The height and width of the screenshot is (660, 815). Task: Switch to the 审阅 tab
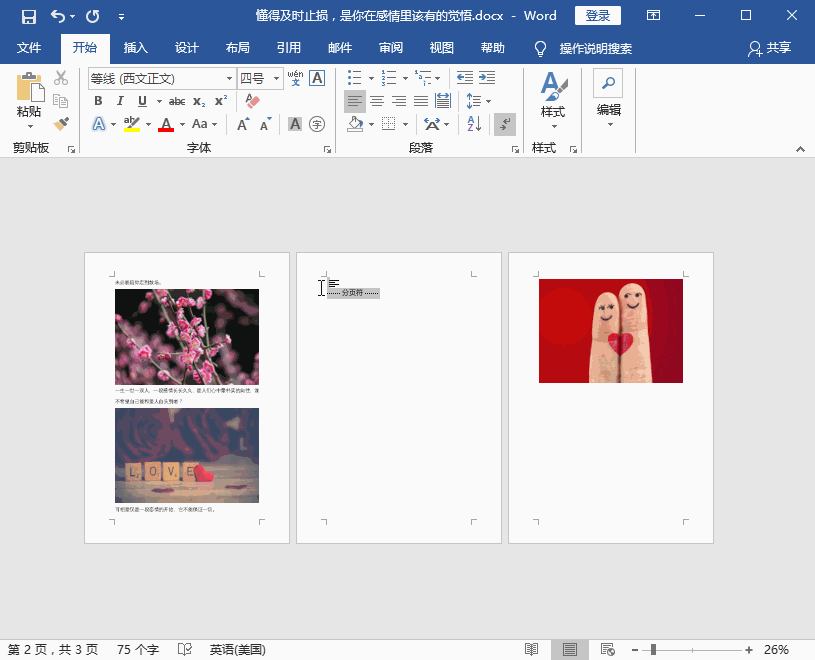click(x=391, y=48)
